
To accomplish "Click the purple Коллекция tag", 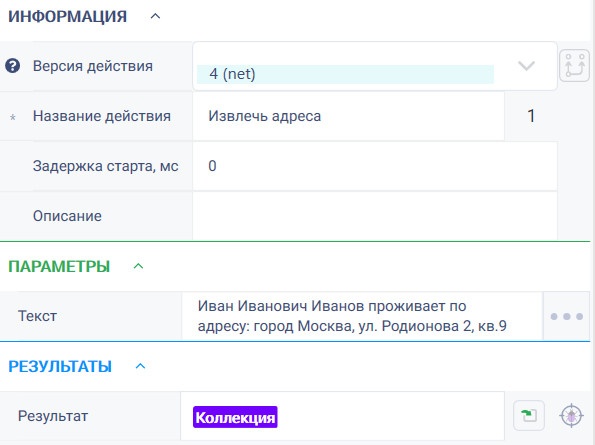I will click(235, 417).
